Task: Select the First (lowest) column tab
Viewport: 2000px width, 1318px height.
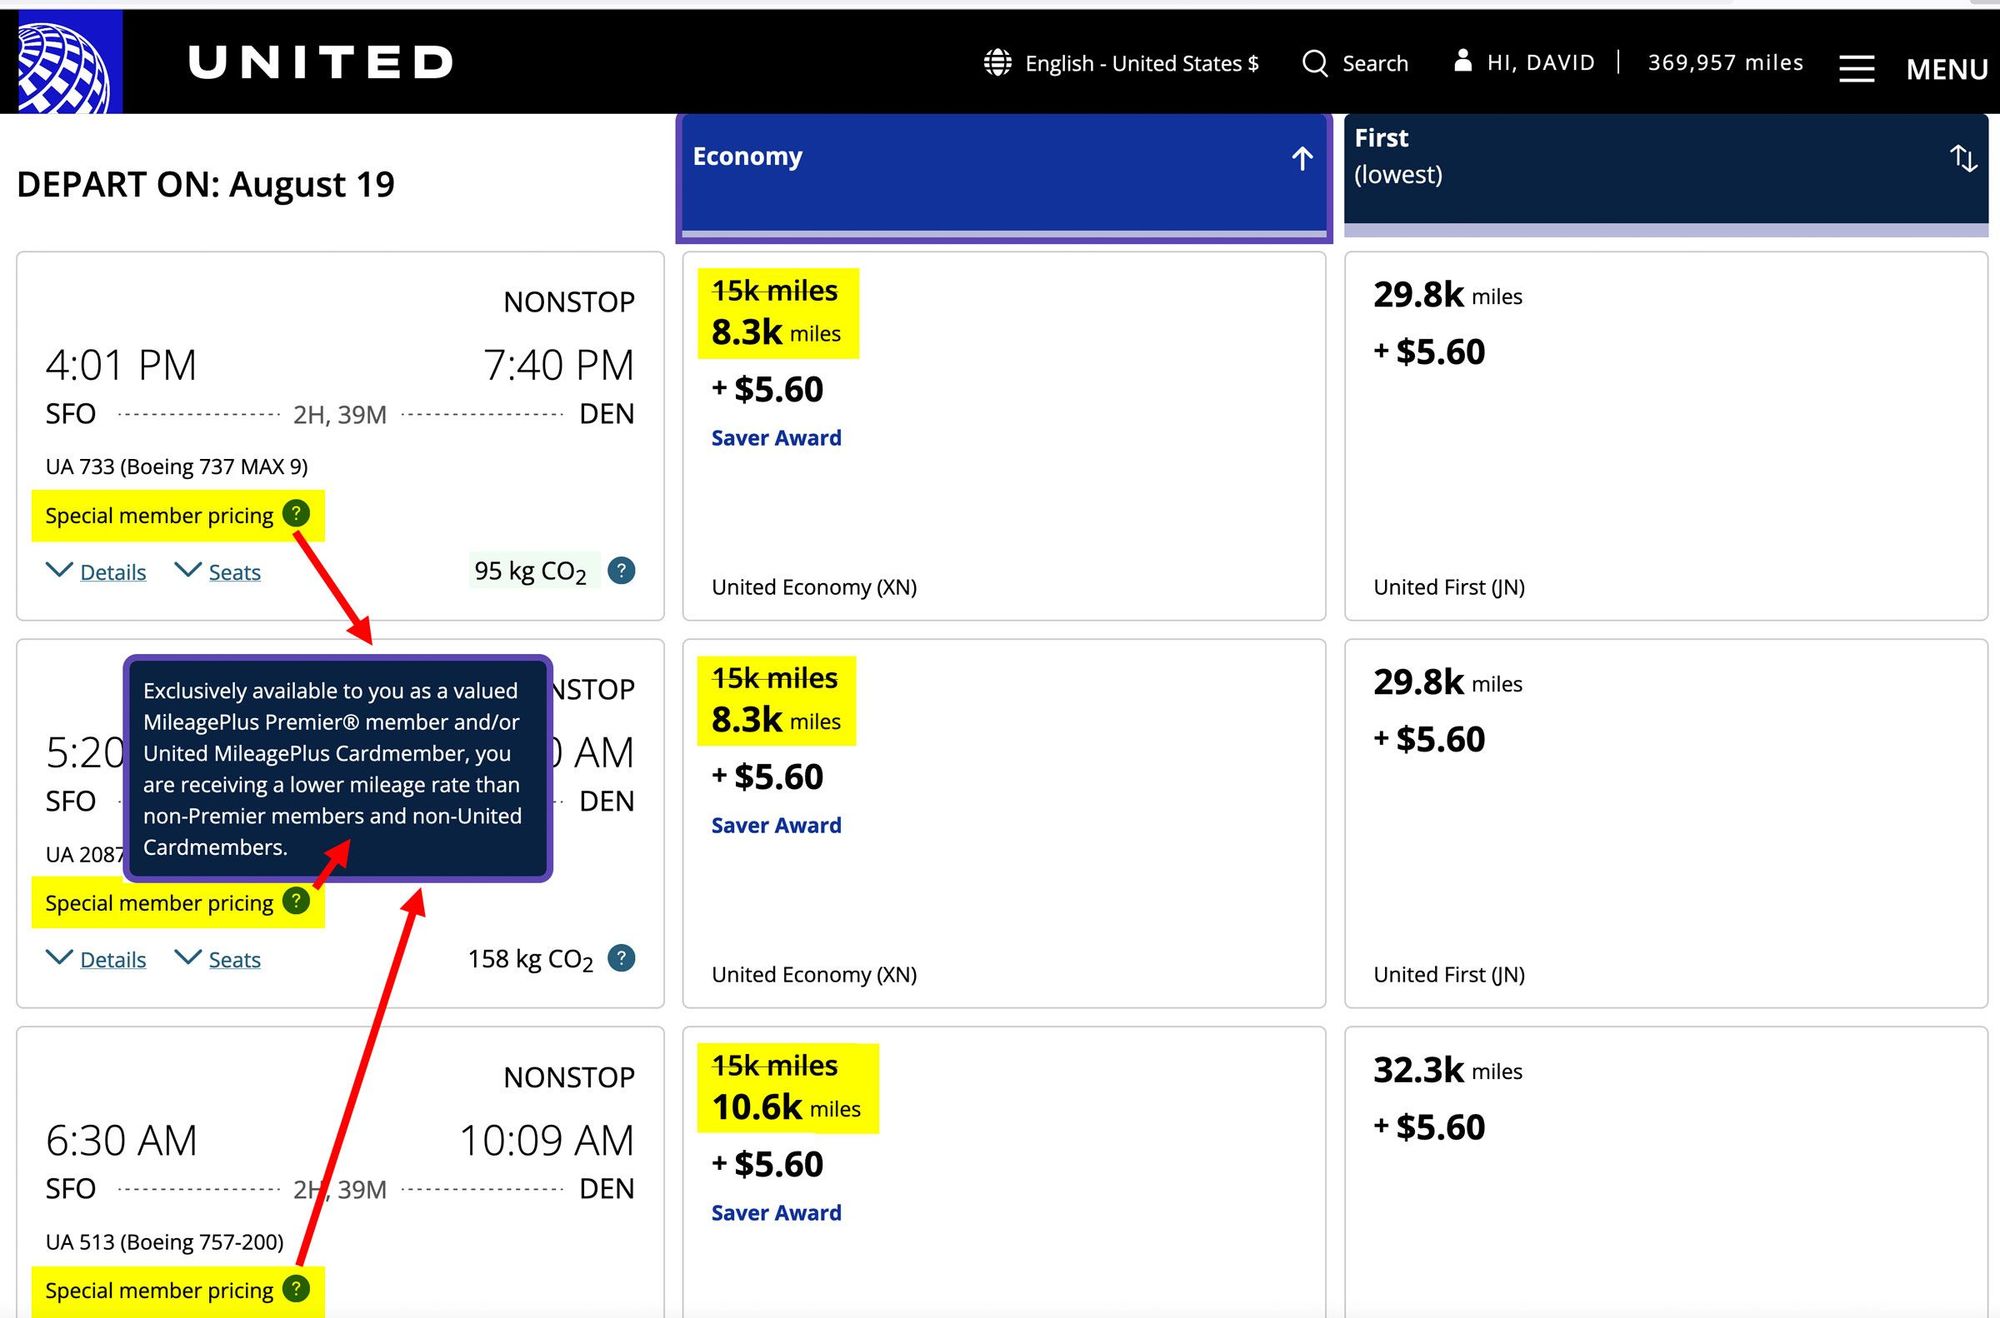Action: 1666,174
